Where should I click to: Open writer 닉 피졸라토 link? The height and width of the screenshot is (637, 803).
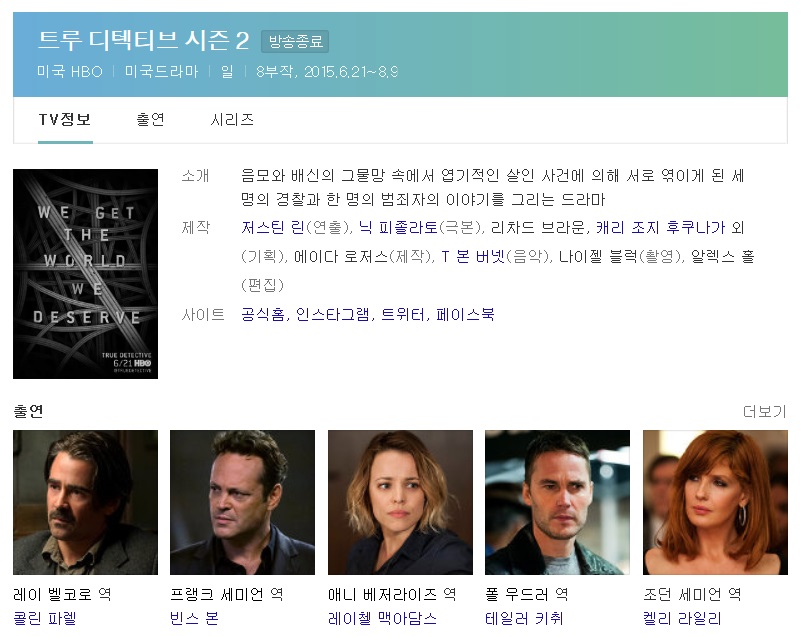398,227
